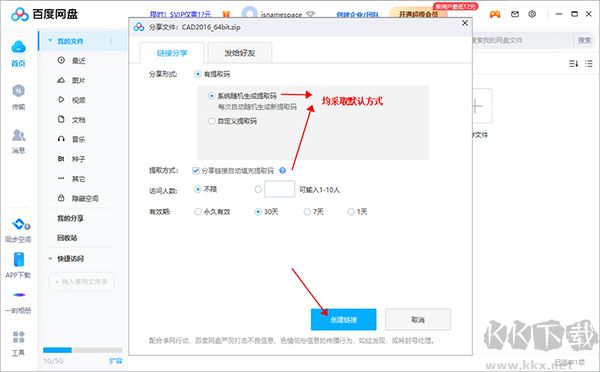Close the 分享文件 dialog
The height and width of the screenshot is (372, 600).
click(465, 23)
